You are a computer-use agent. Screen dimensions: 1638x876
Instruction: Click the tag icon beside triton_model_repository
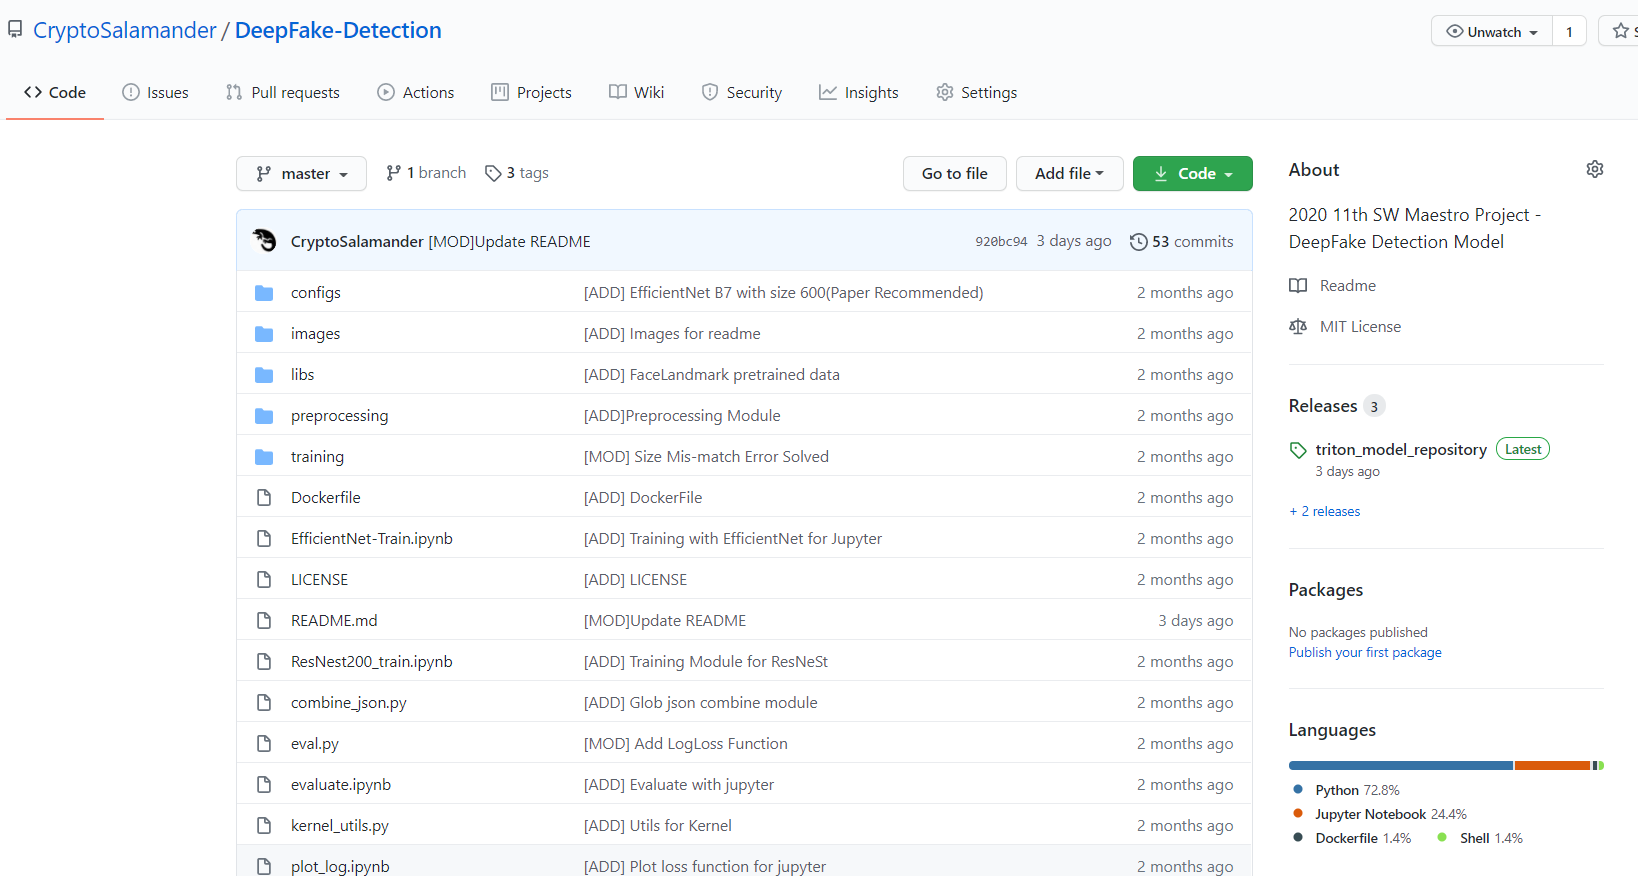pos(1298,450)
